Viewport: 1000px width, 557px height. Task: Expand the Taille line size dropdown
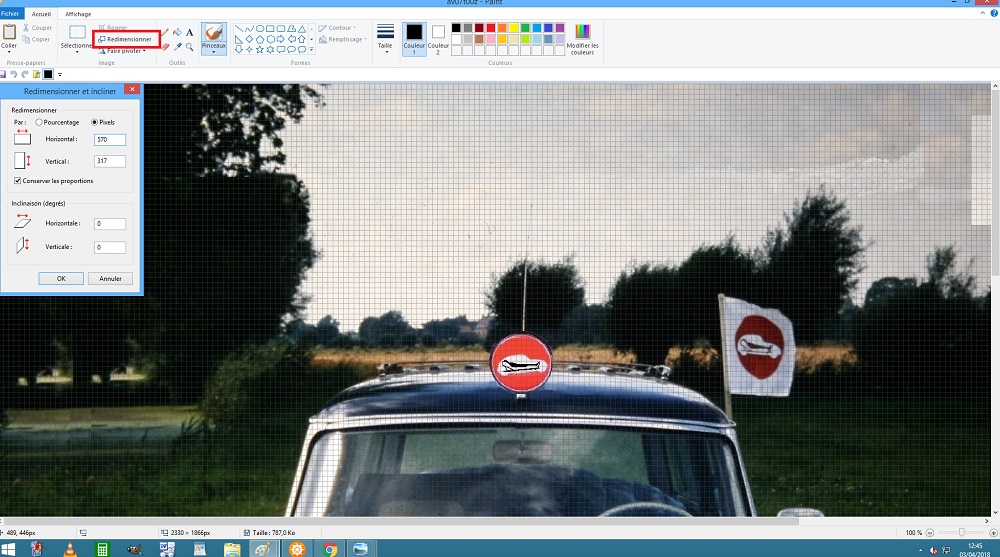tap(385, 40)
